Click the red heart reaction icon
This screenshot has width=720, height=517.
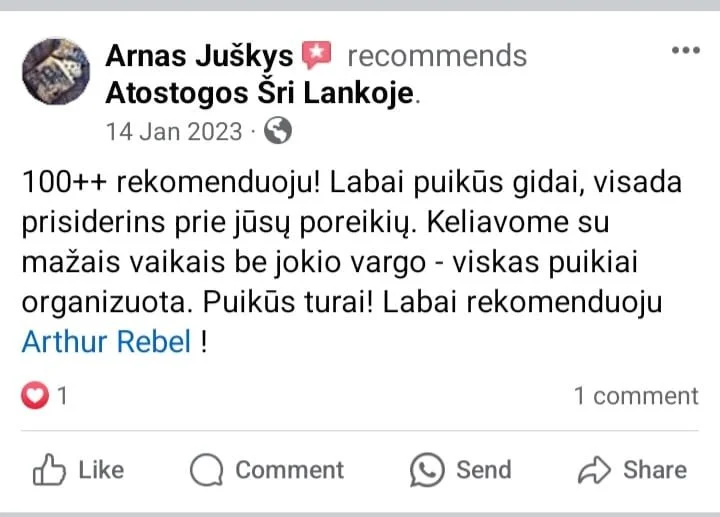35,395
